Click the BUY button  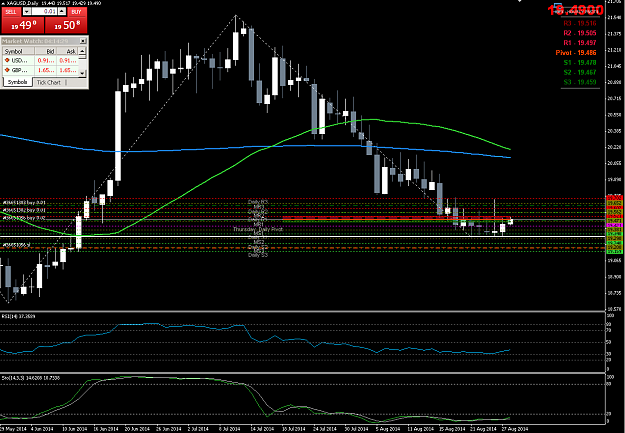tap(77, 12)
